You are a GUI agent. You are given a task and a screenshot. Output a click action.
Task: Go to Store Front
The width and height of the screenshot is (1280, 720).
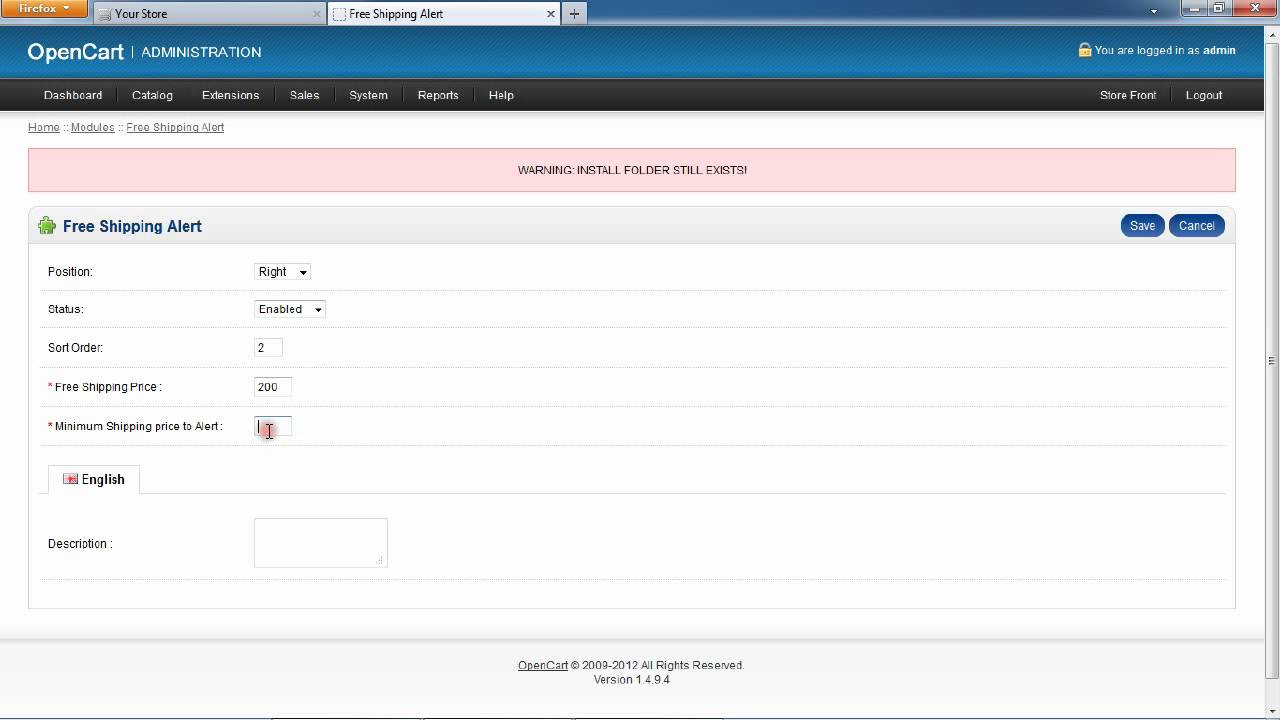point(1128,95)
